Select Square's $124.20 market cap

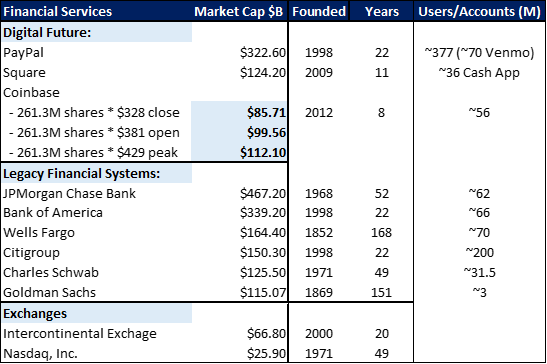(x=263, y=73)
